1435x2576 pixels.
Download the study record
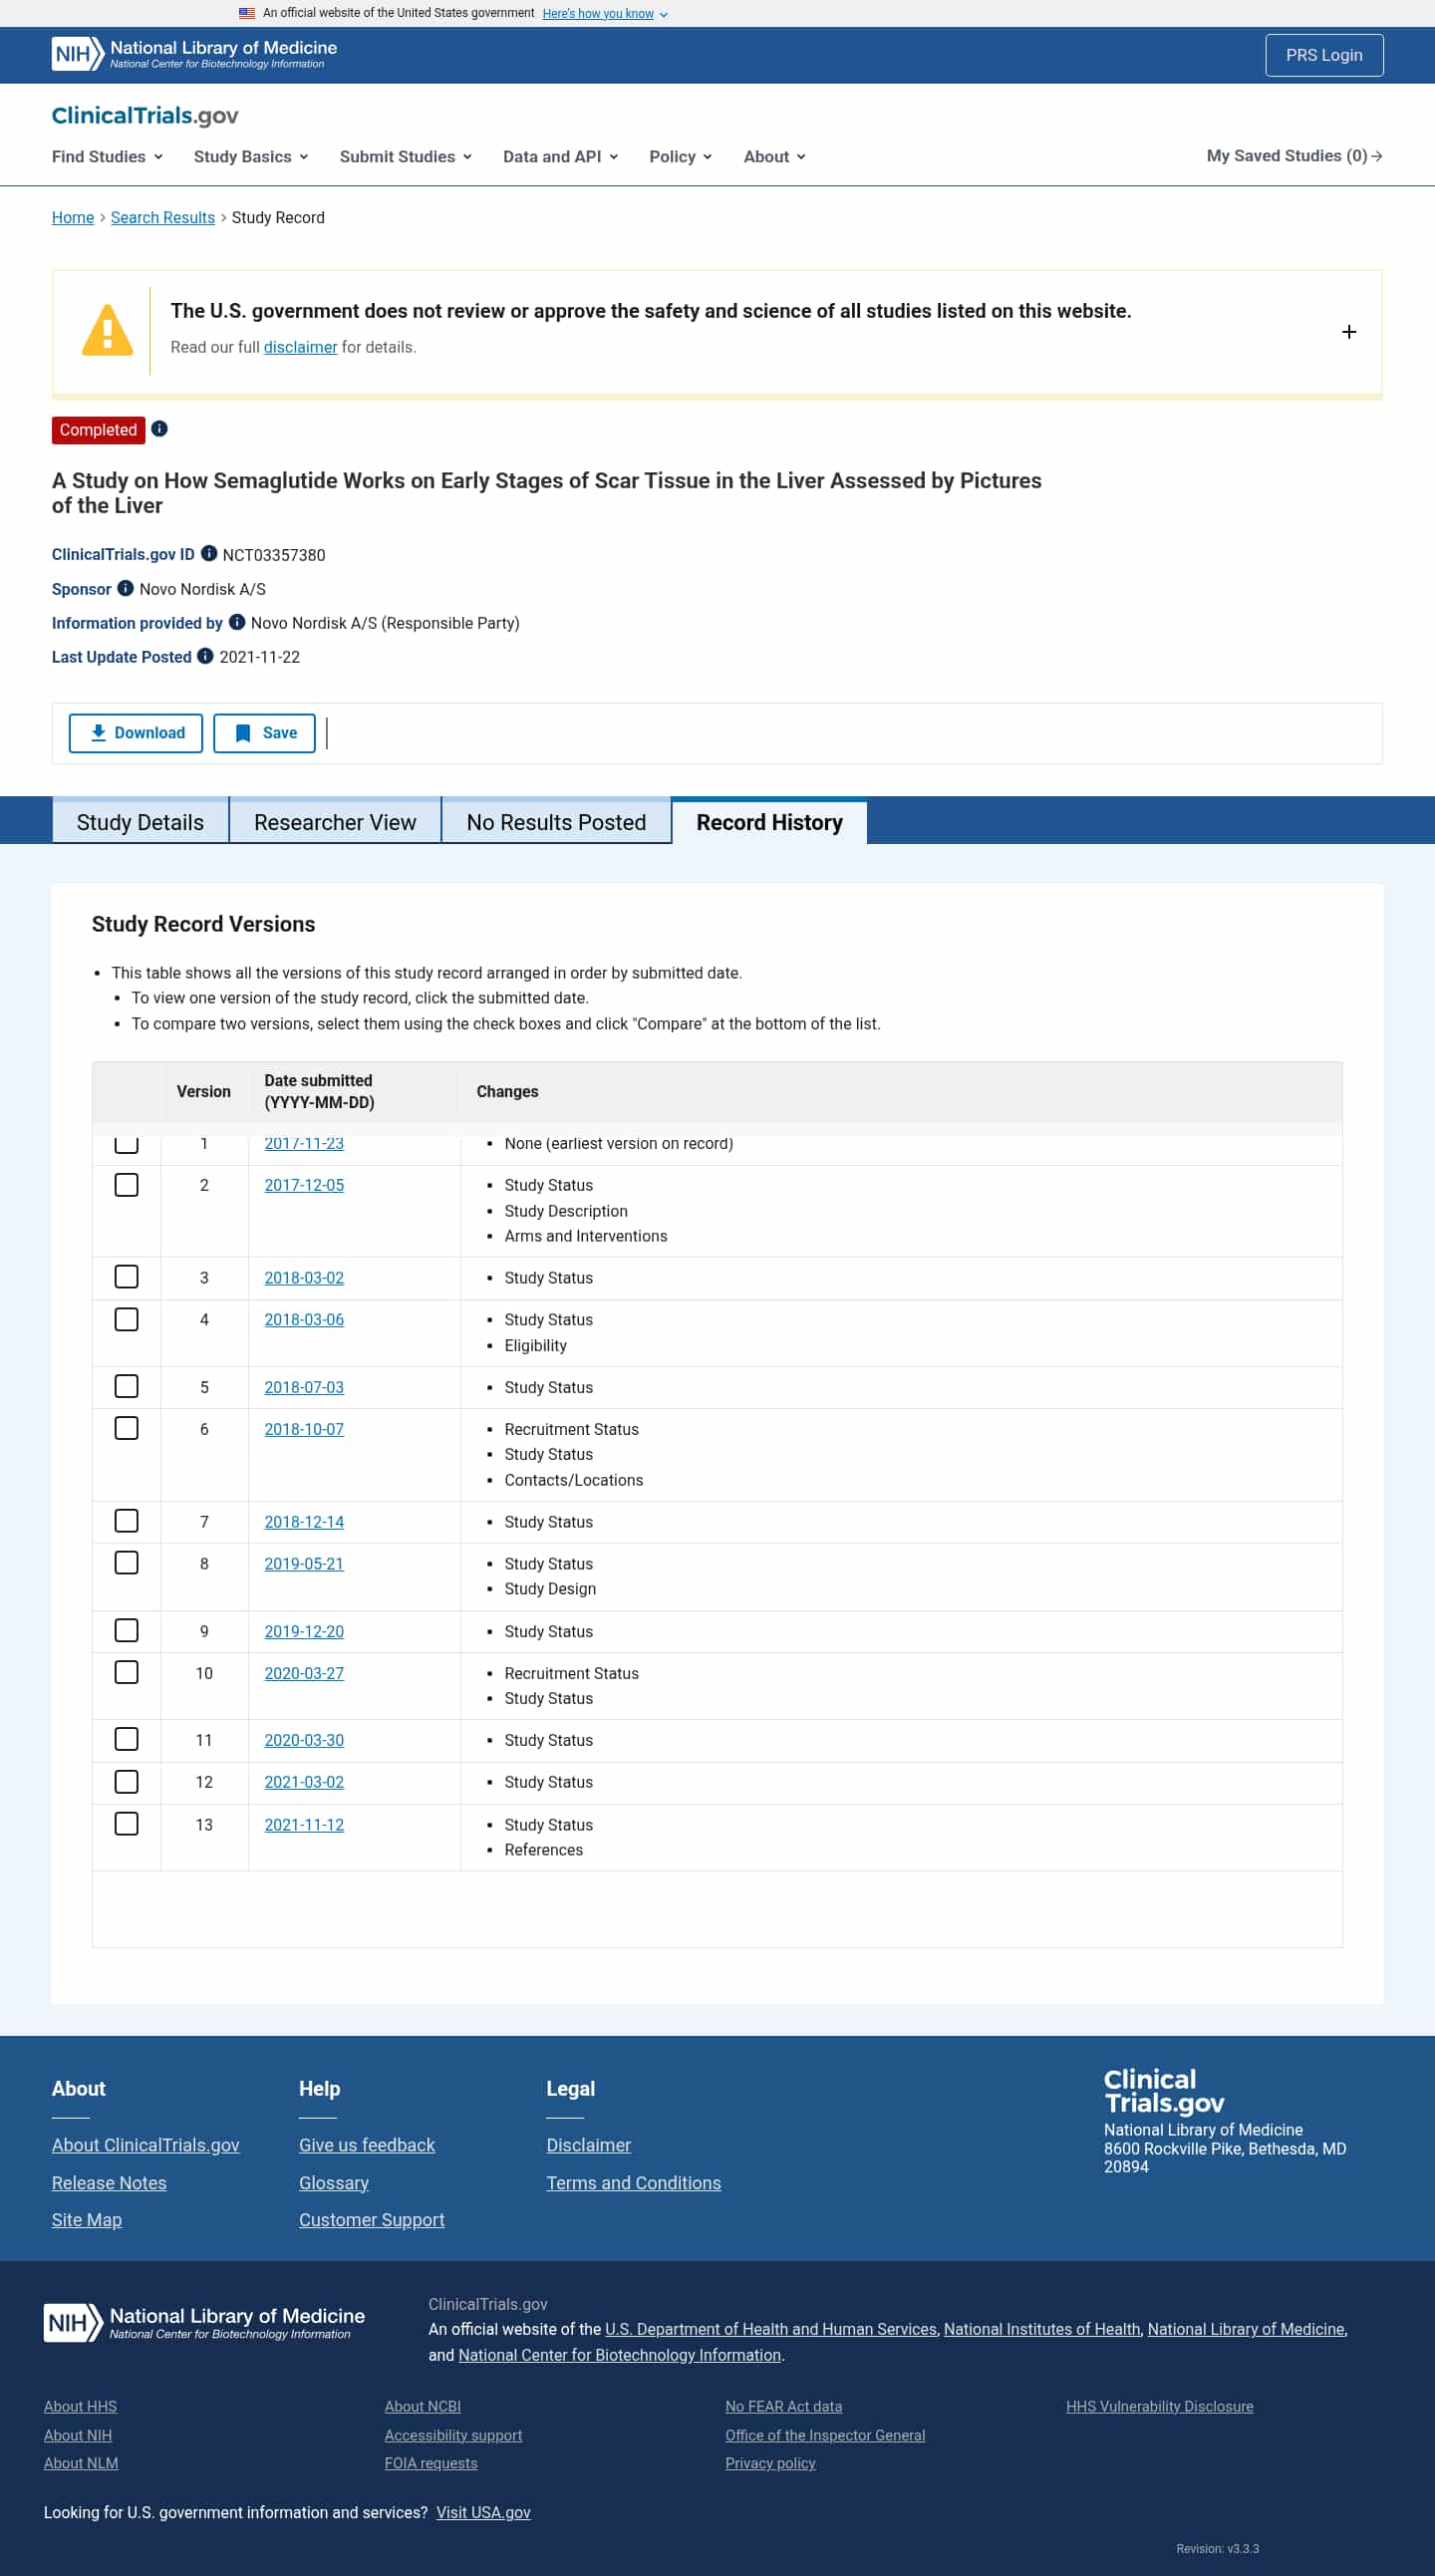coord(136,733)
